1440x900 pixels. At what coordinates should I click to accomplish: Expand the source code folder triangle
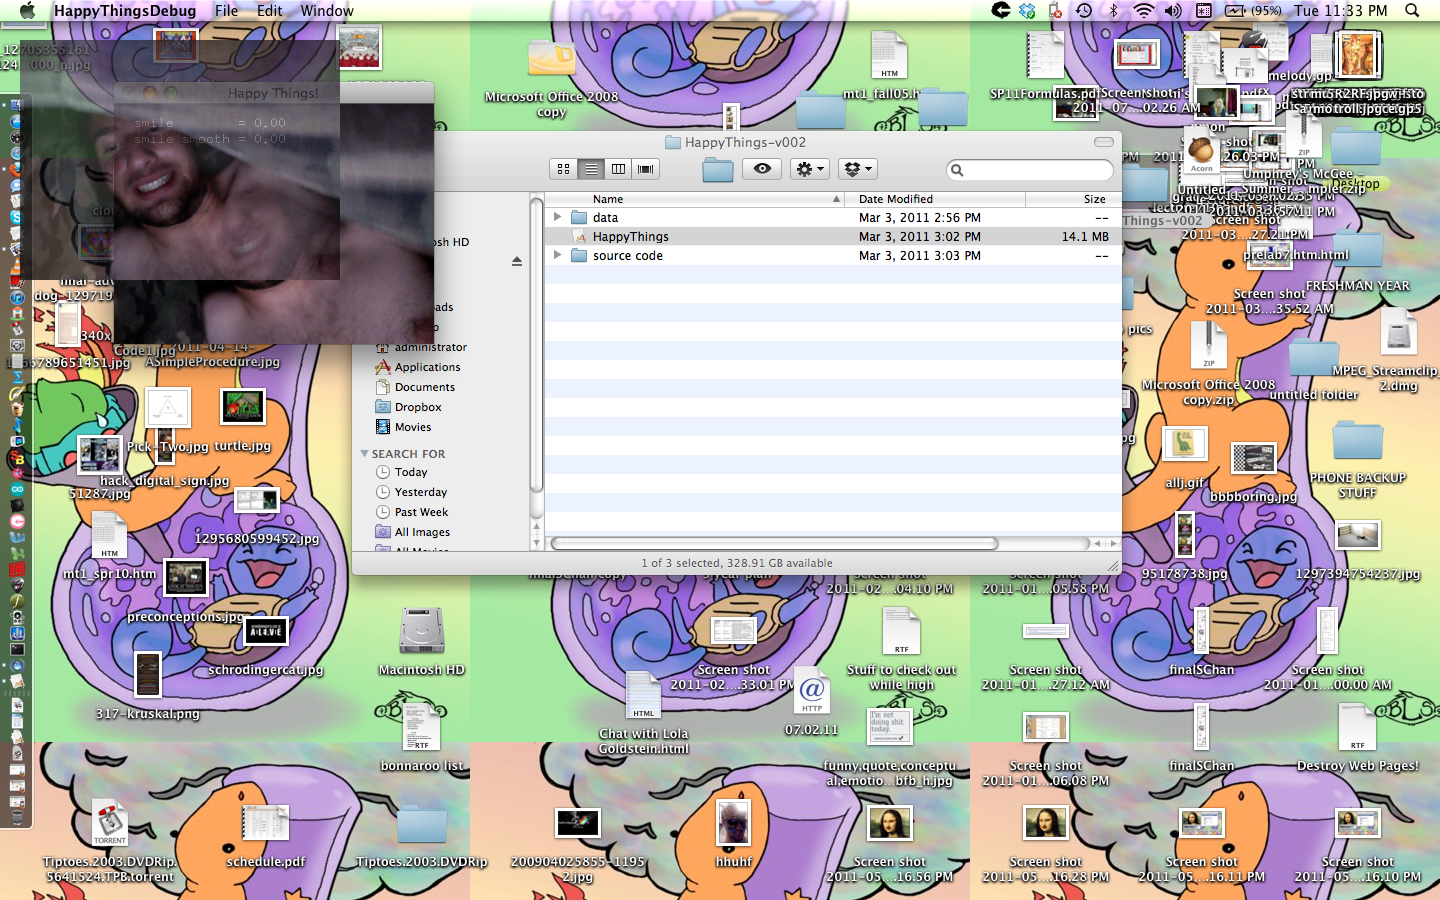click(x=557, y=255)
